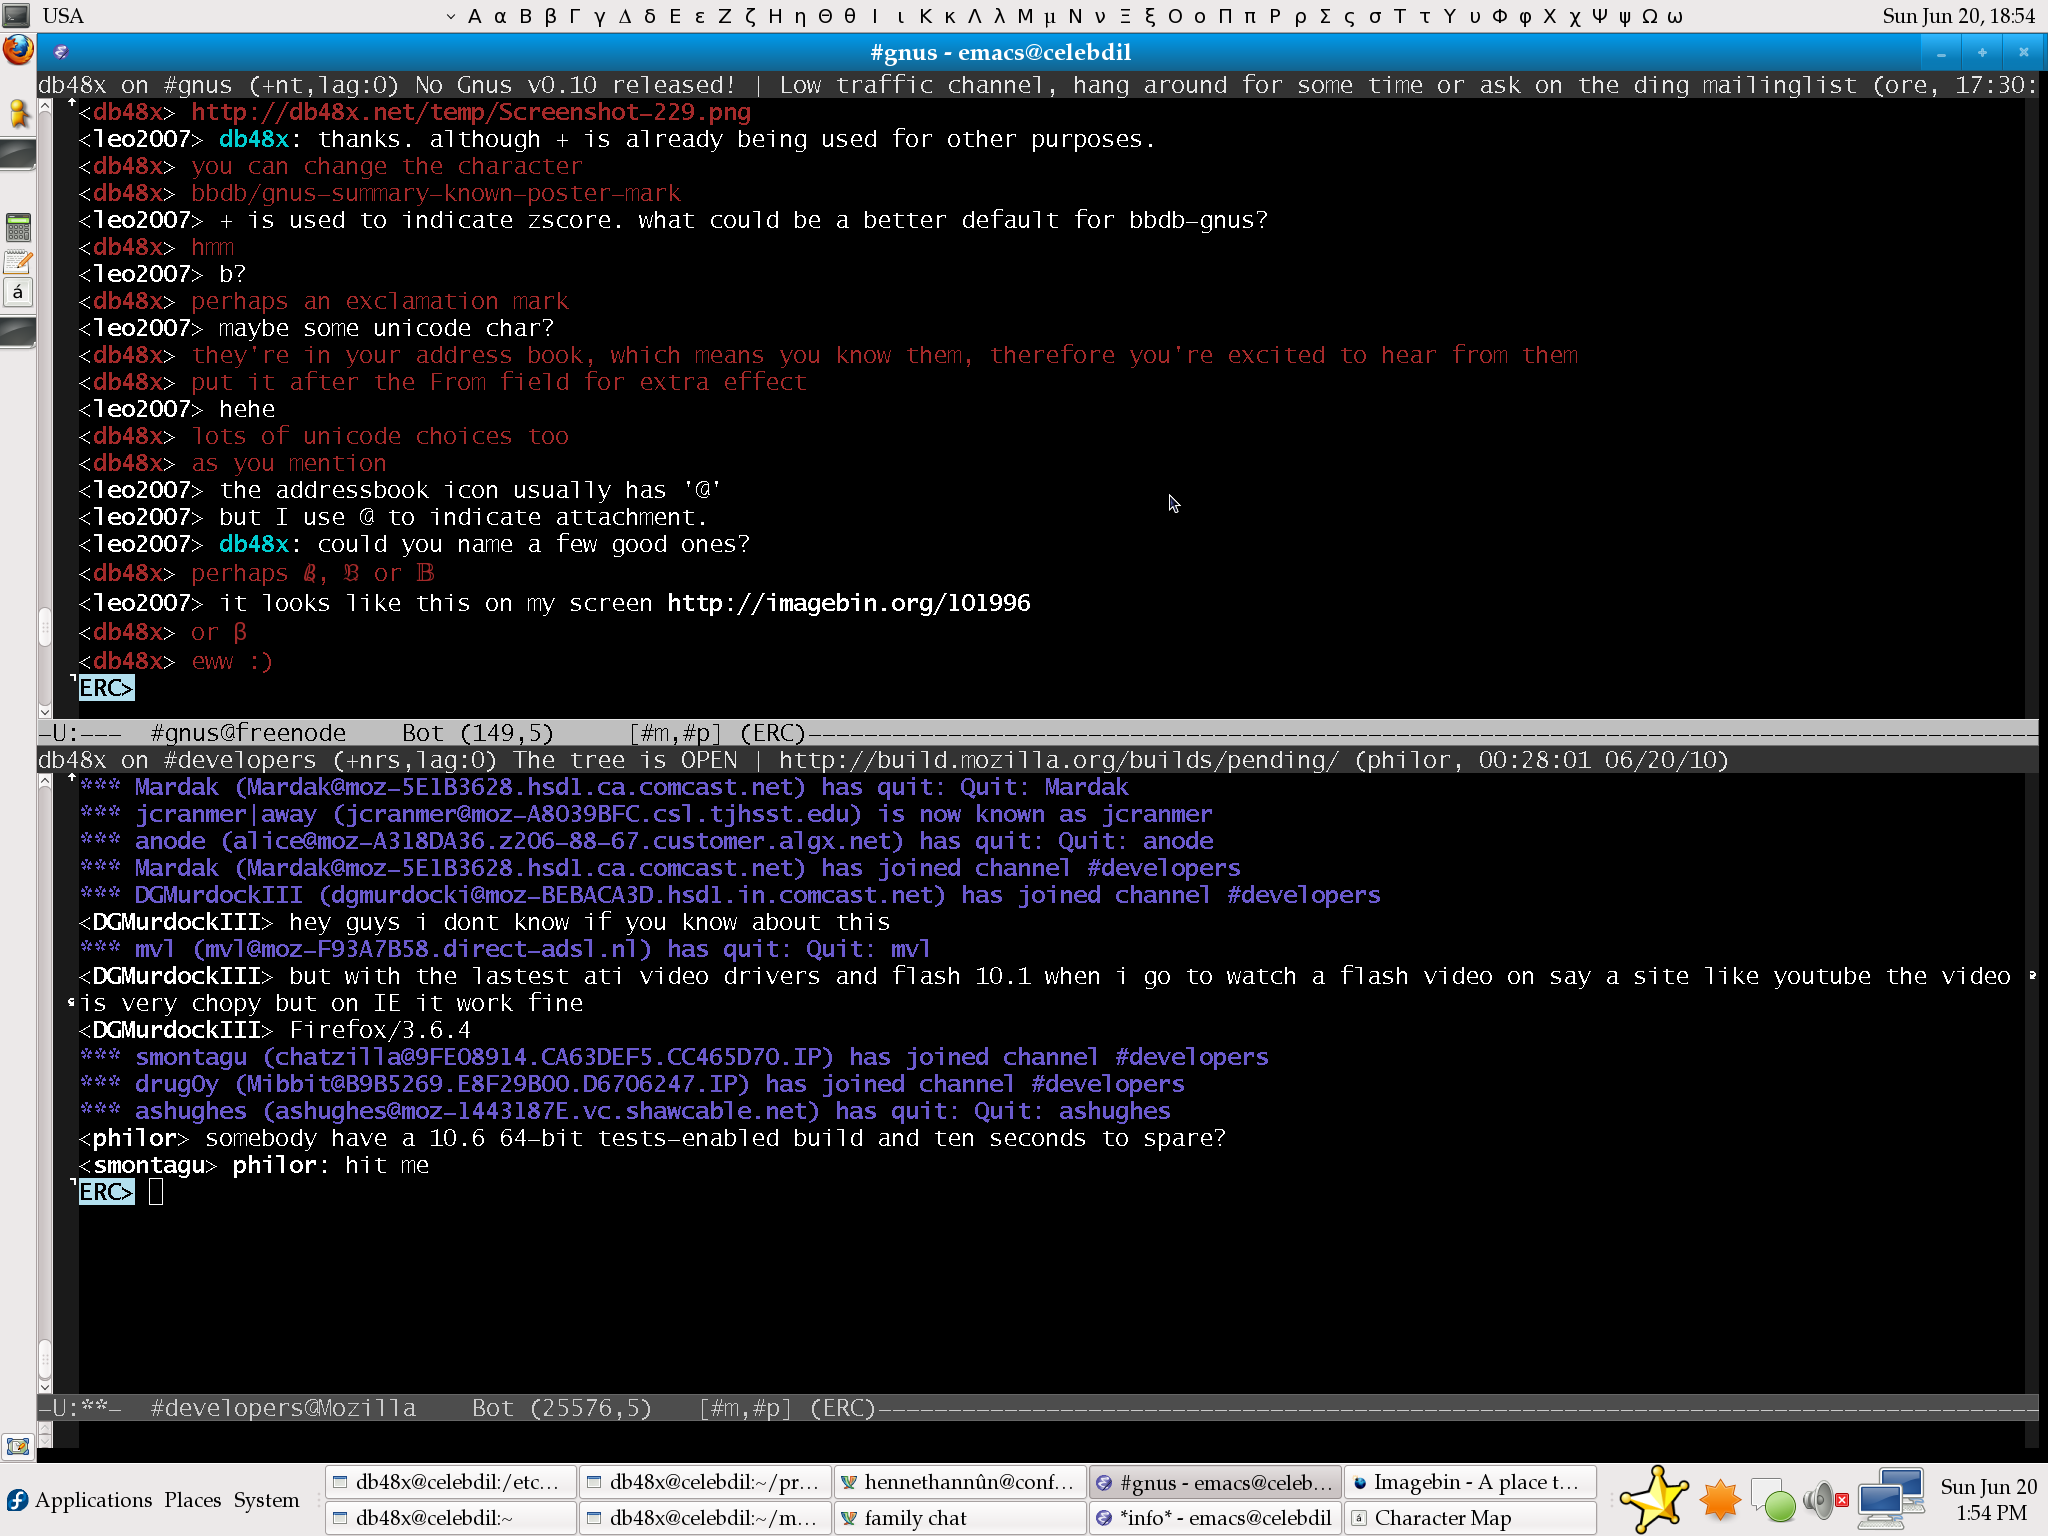This screenshot has height=1536, width=2048.
Task: Click the Emacs icon in the window title bar
Action: (x=61, y=52)
